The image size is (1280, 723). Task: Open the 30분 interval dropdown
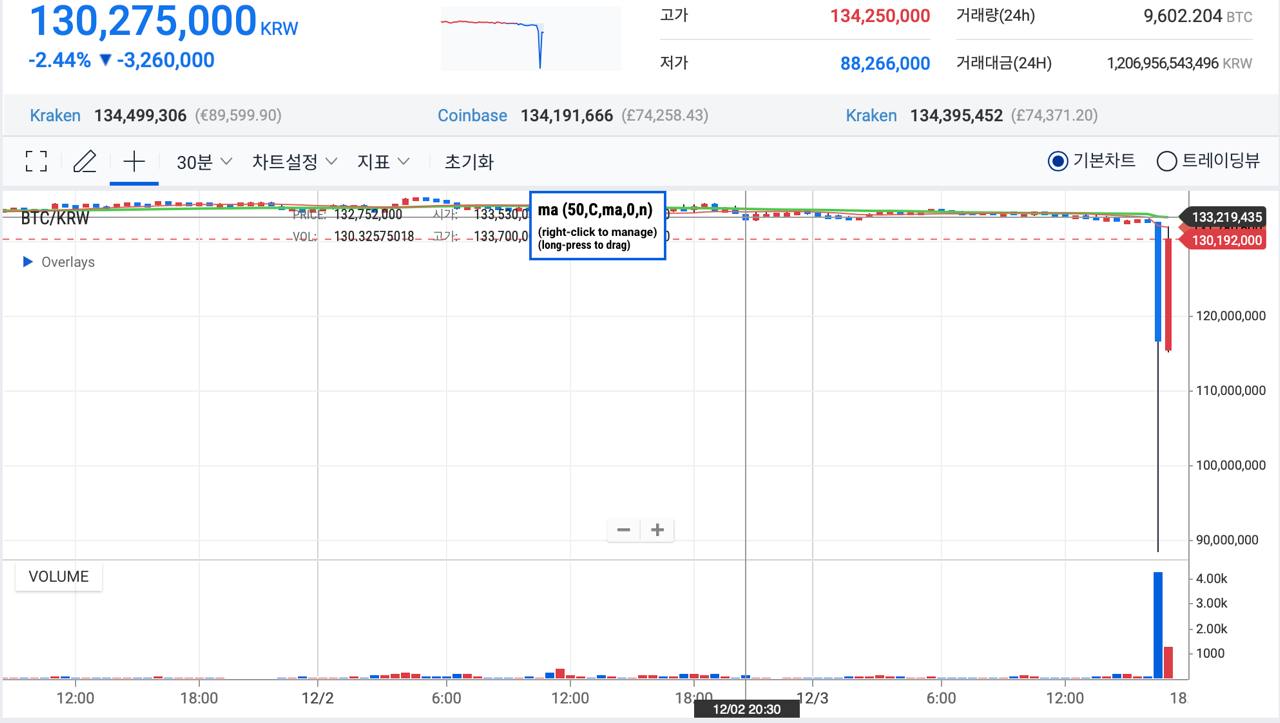click(204, 161)
